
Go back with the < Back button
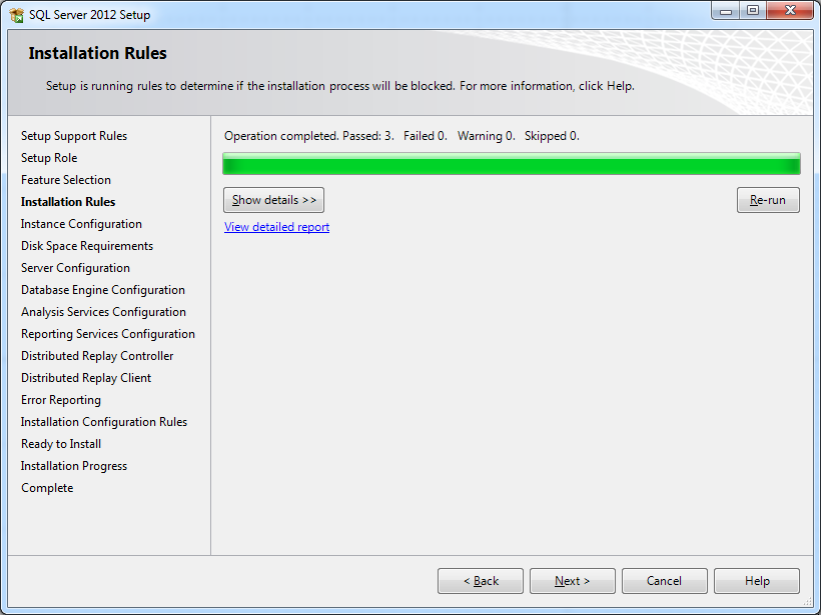480,581
